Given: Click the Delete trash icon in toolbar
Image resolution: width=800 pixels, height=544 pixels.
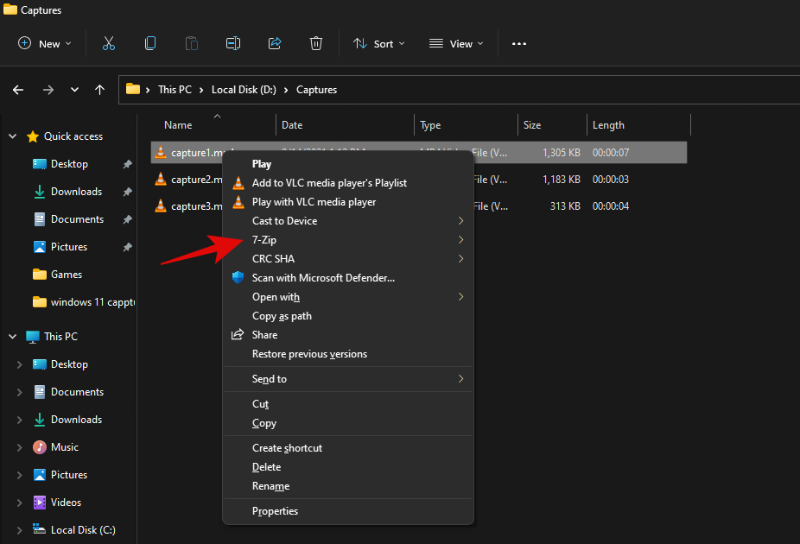Looking at the screenshot, I should pyautogui.click(x=316, y=43).
